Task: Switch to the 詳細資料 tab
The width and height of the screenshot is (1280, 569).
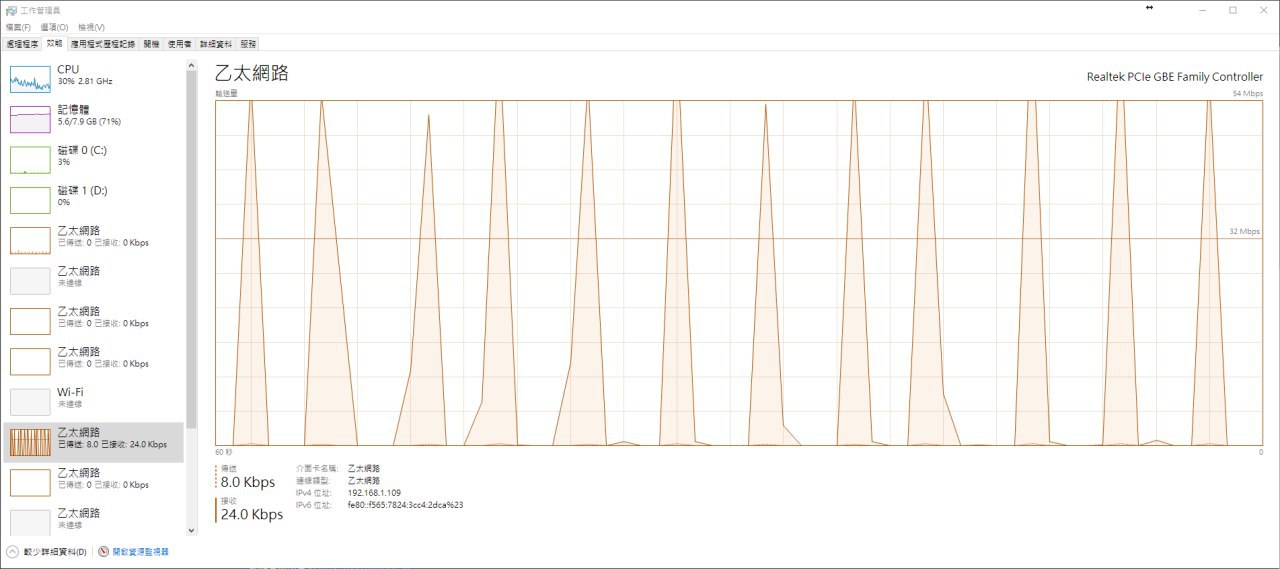Action: [x=216, y=44]
